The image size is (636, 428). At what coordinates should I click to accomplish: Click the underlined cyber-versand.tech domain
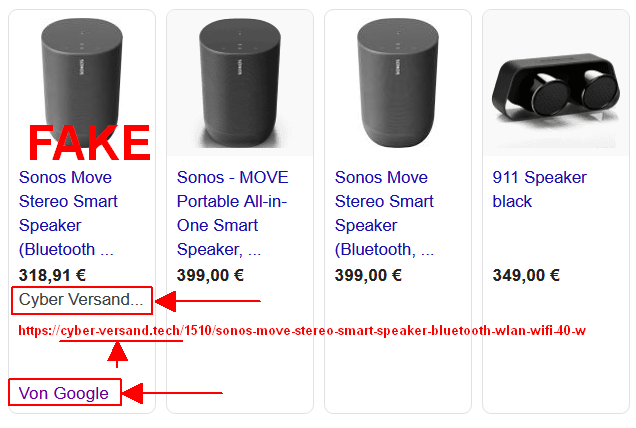(x=121, y=331)
